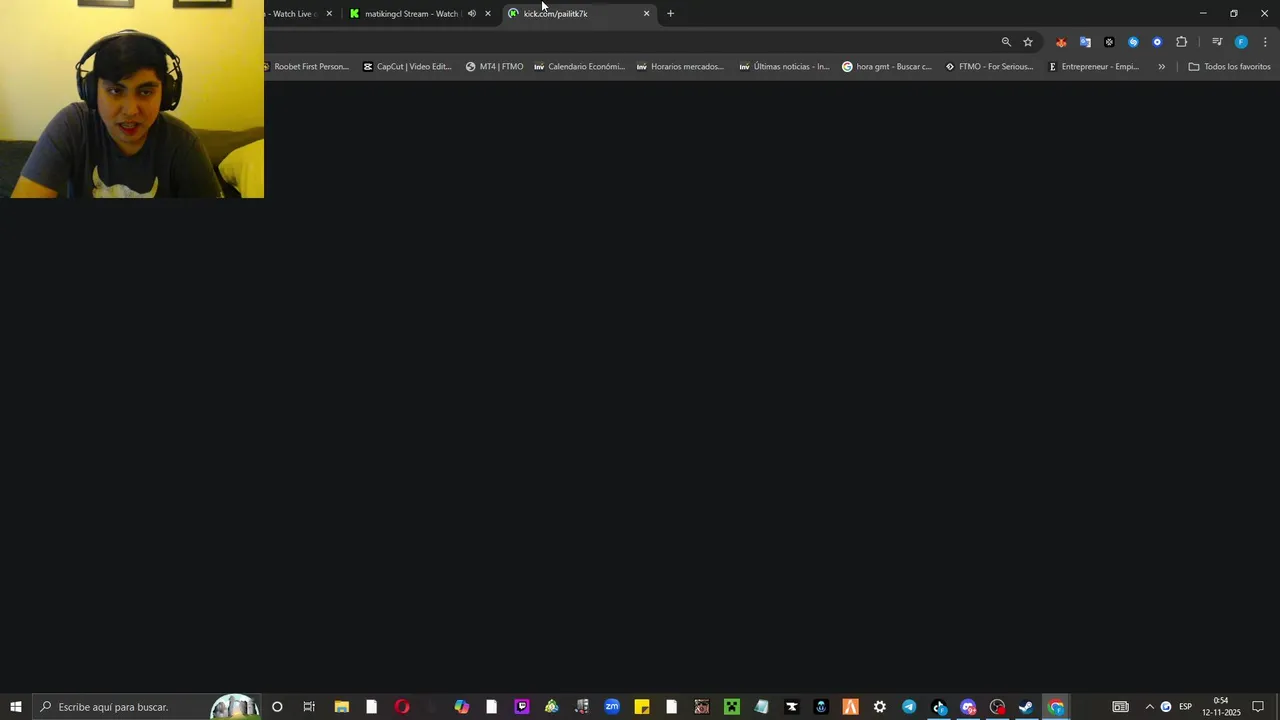Image resolution: width=1280 pixels, height=720 pixels.
Task: Open the Calendario Económico bookmark
Action: 579,67
